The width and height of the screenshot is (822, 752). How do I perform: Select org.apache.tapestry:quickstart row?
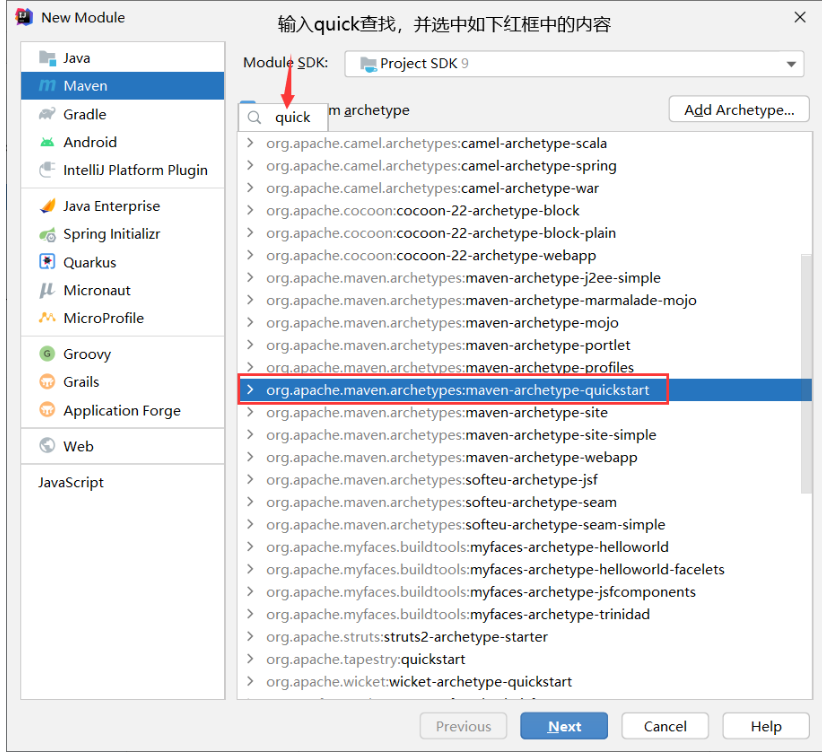pos(524,659)
